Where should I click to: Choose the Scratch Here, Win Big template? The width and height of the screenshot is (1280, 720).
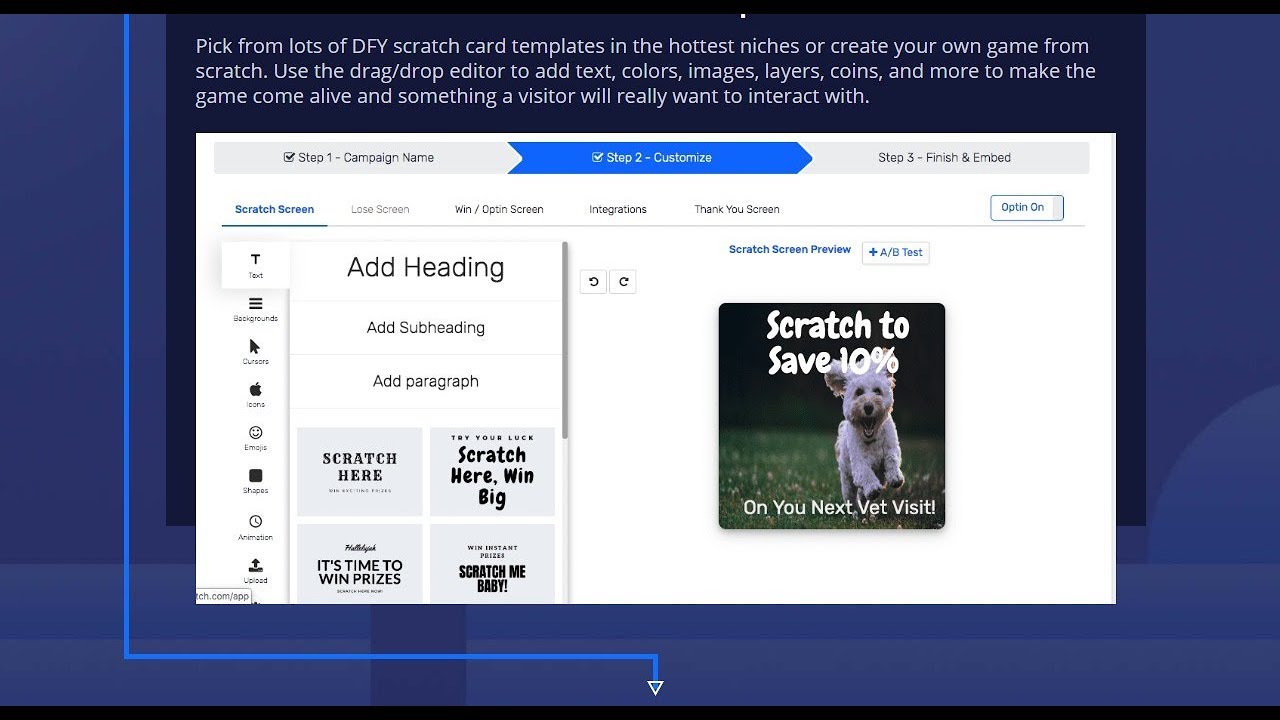492,472
